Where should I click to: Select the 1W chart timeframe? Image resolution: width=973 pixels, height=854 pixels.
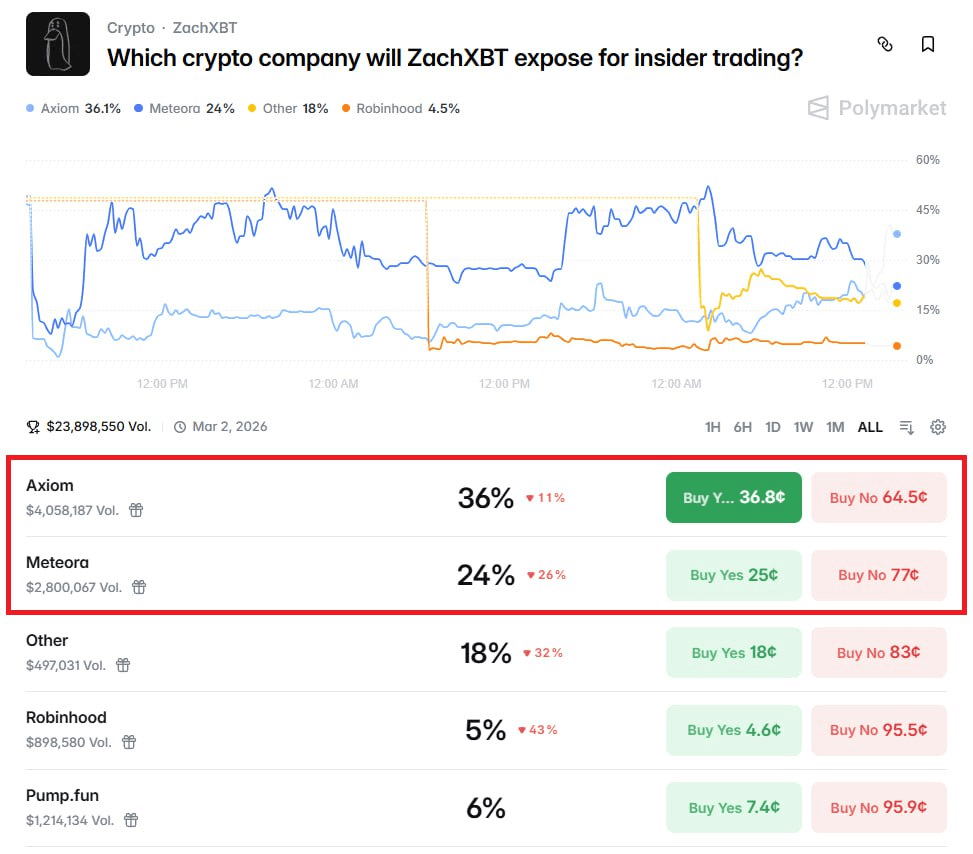pos(803,427)
